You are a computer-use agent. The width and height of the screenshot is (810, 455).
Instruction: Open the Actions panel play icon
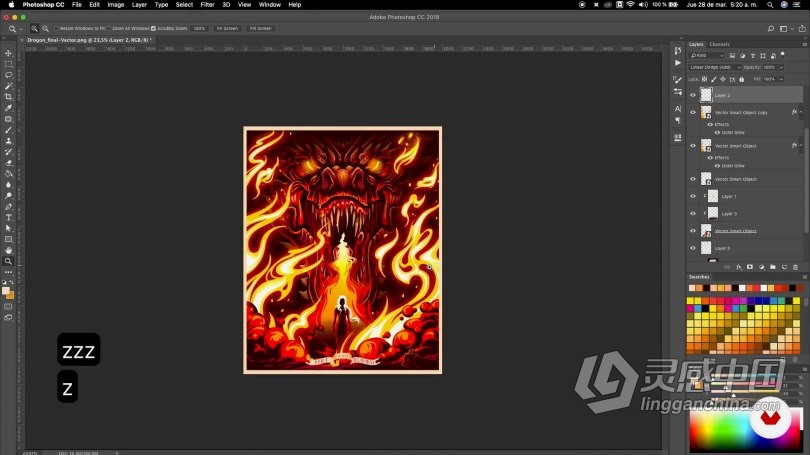pos(678,62)
